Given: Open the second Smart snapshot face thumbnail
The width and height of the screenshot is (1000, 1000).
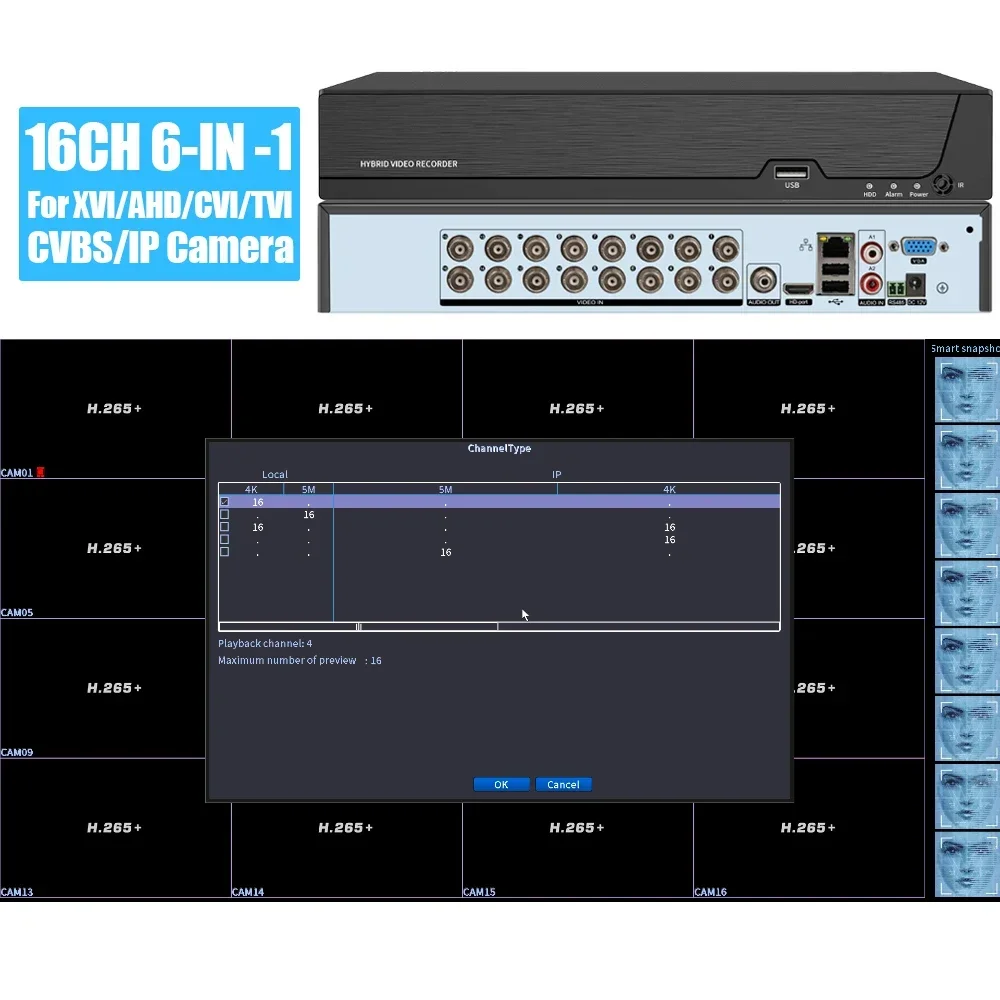Looking at the screenshot, I should [x=967, y=457].
